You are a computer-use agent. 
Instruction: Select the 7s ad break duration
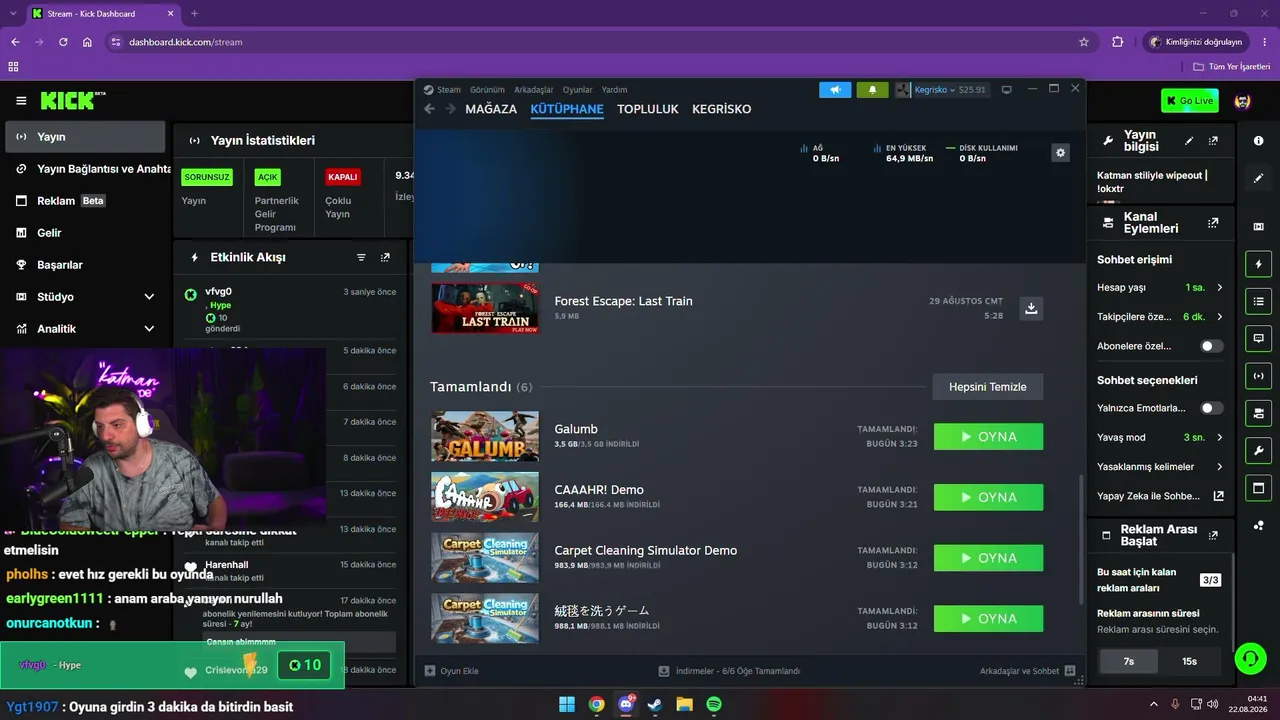coord(1128,661)
